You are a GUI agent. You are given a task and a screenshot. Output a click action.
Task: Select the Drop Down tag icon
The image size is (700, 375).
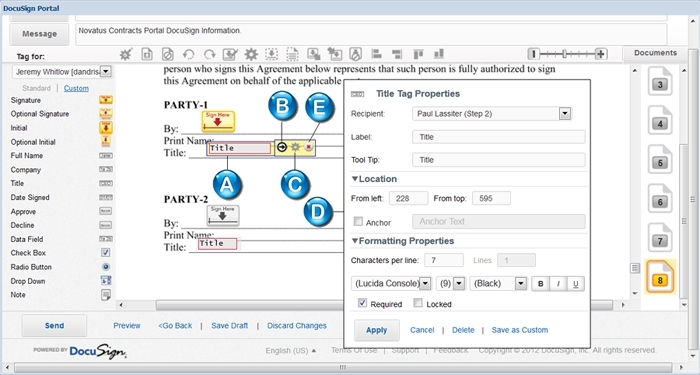coord(106,281)
